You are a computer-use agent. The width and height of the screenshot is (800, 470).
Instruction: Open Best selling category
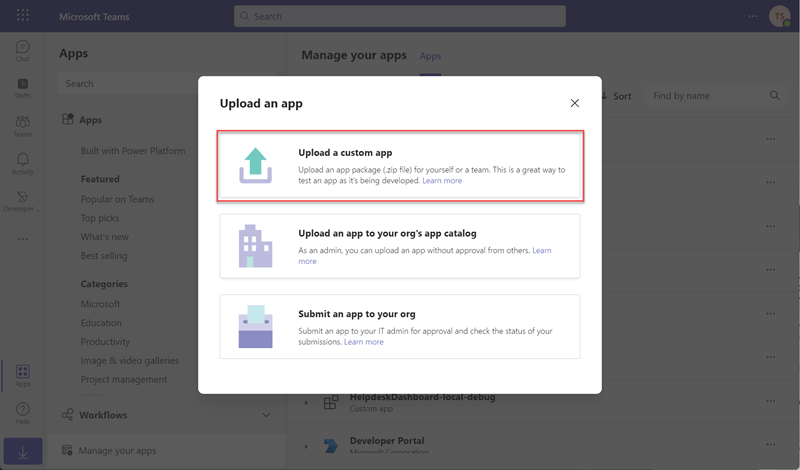pyautogui.click(x=104, y=256)
